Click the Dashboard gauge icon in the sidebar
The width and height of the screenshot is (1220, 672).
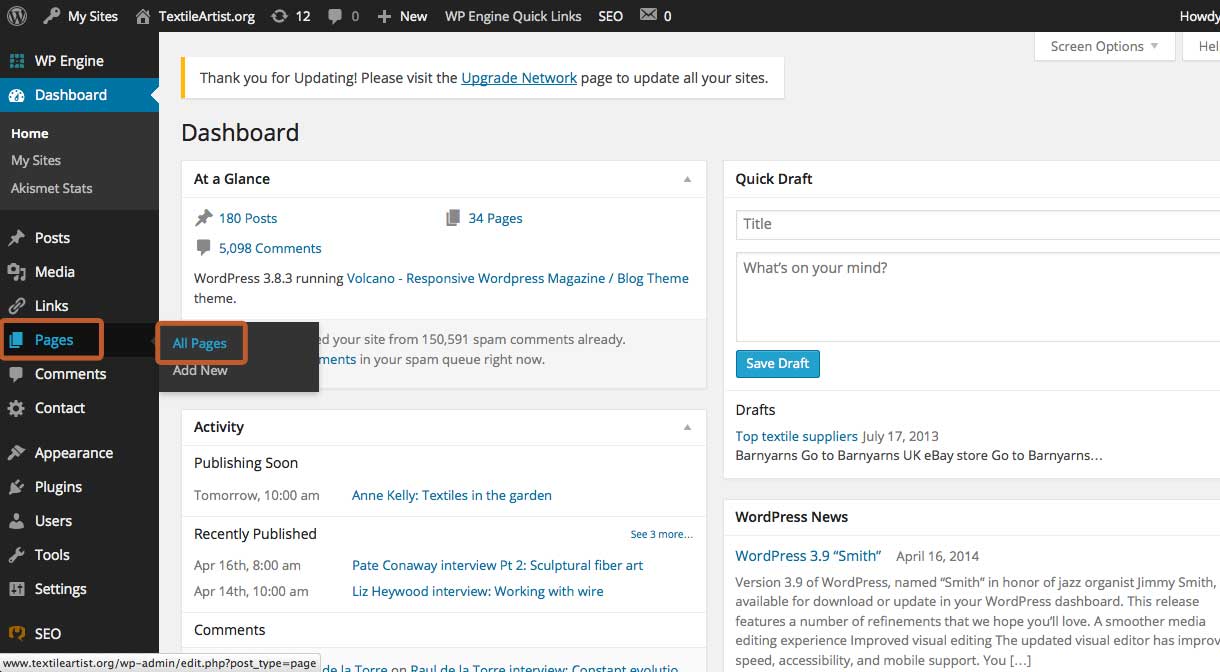click(x=16, y=95)
